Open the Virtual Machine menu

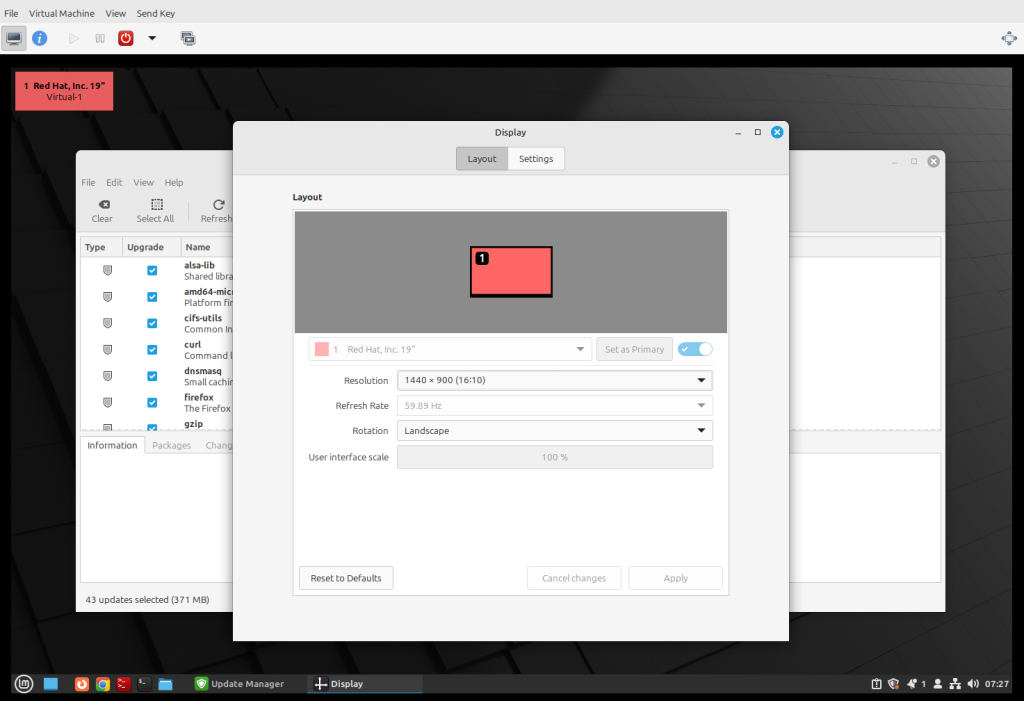(x=61, y=13)
